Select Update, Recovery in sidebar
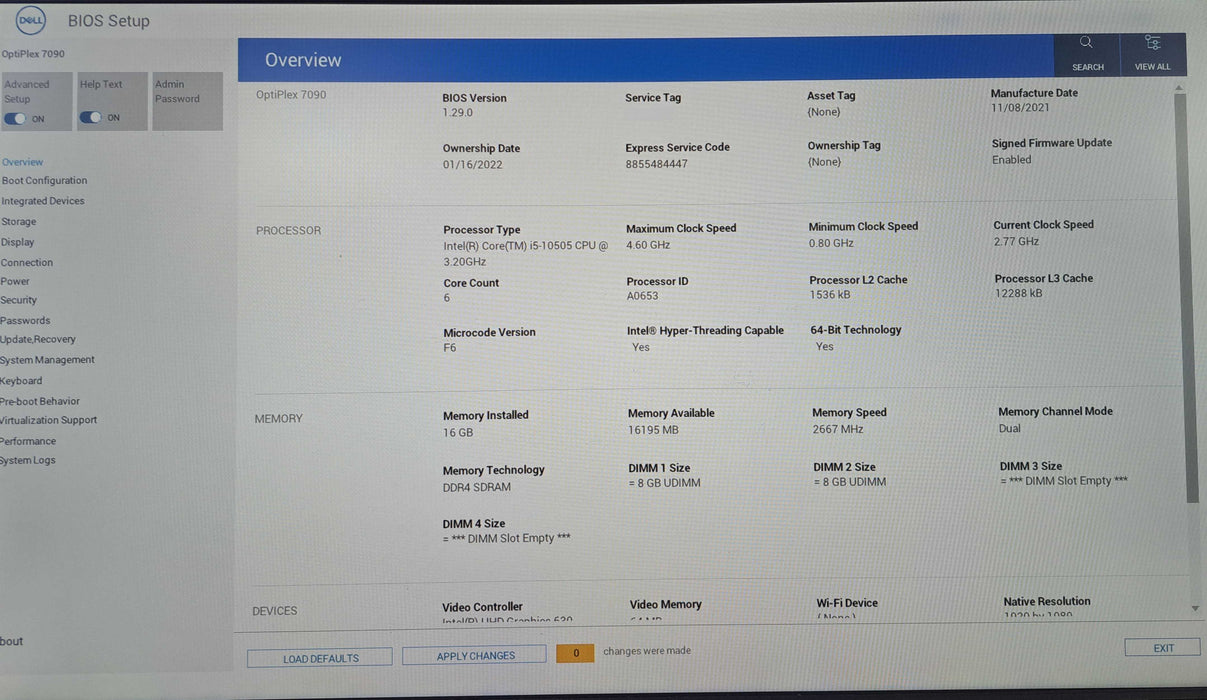This screenshot has width=1207, height=700. [37, 340]
